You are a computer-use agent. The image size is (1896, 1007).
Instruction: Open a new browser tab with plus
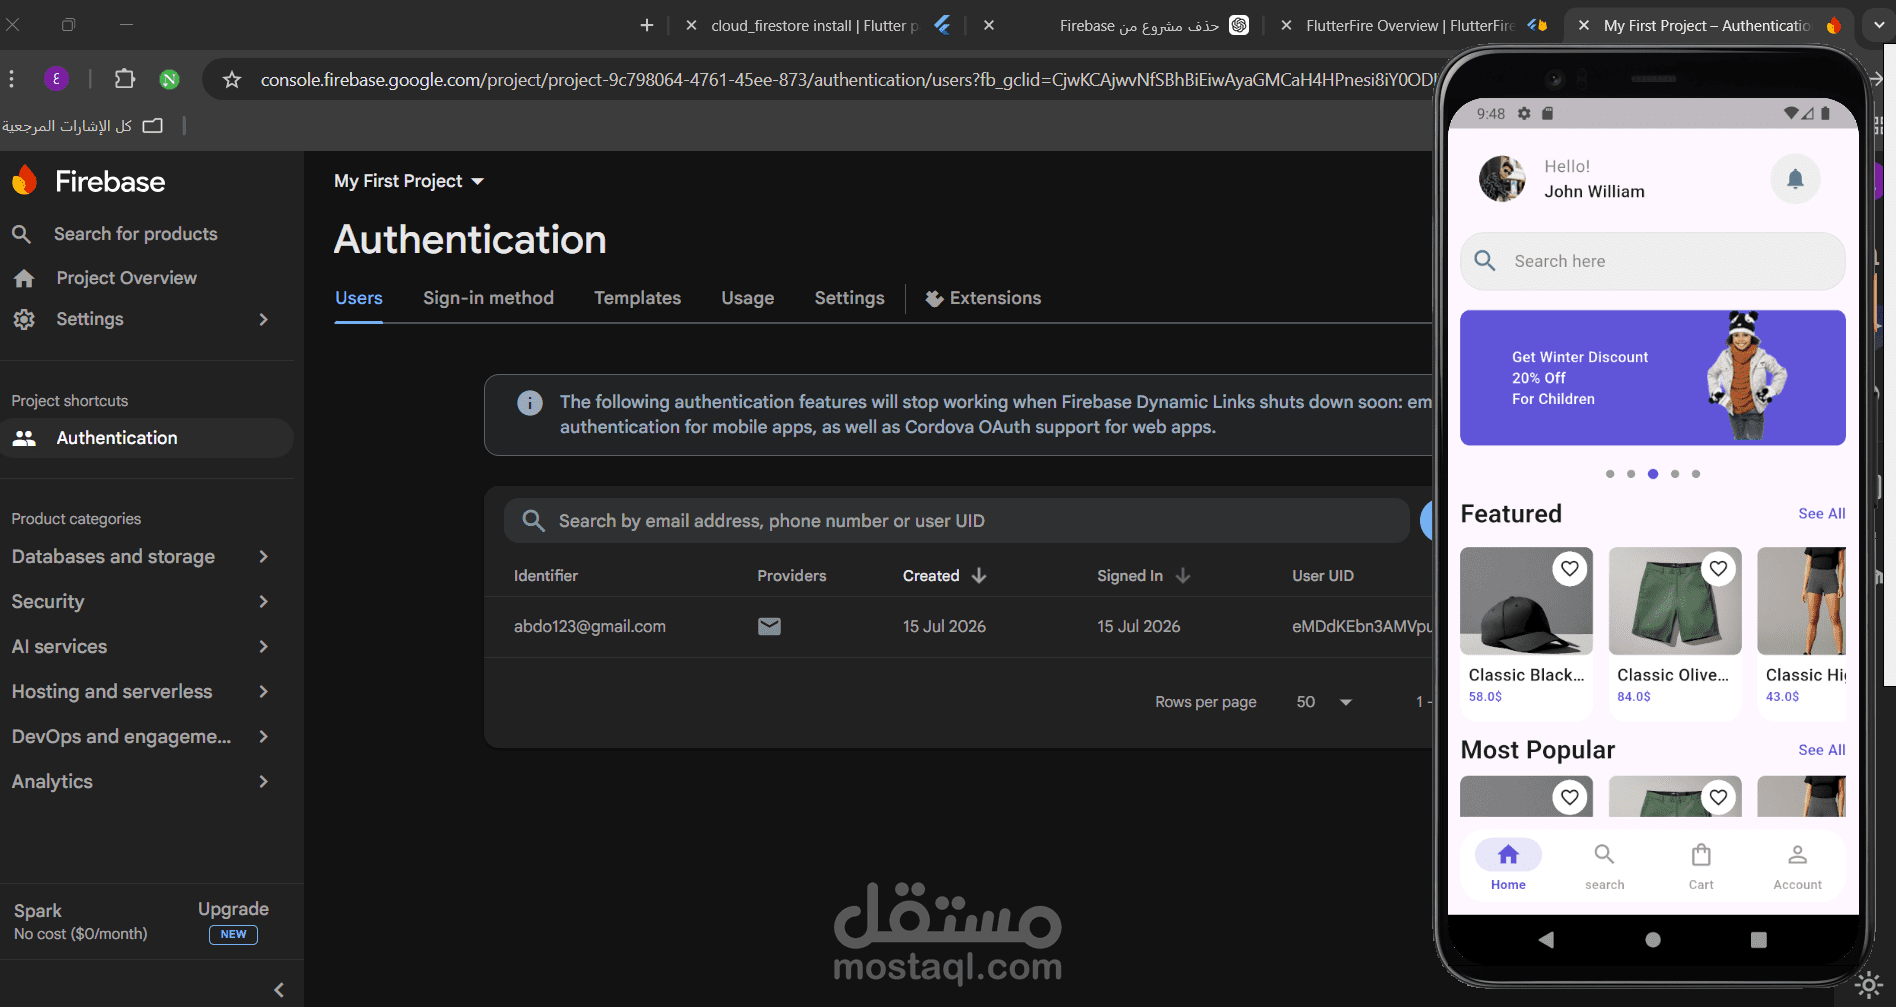pyautogui.click(x=647, y=25)
